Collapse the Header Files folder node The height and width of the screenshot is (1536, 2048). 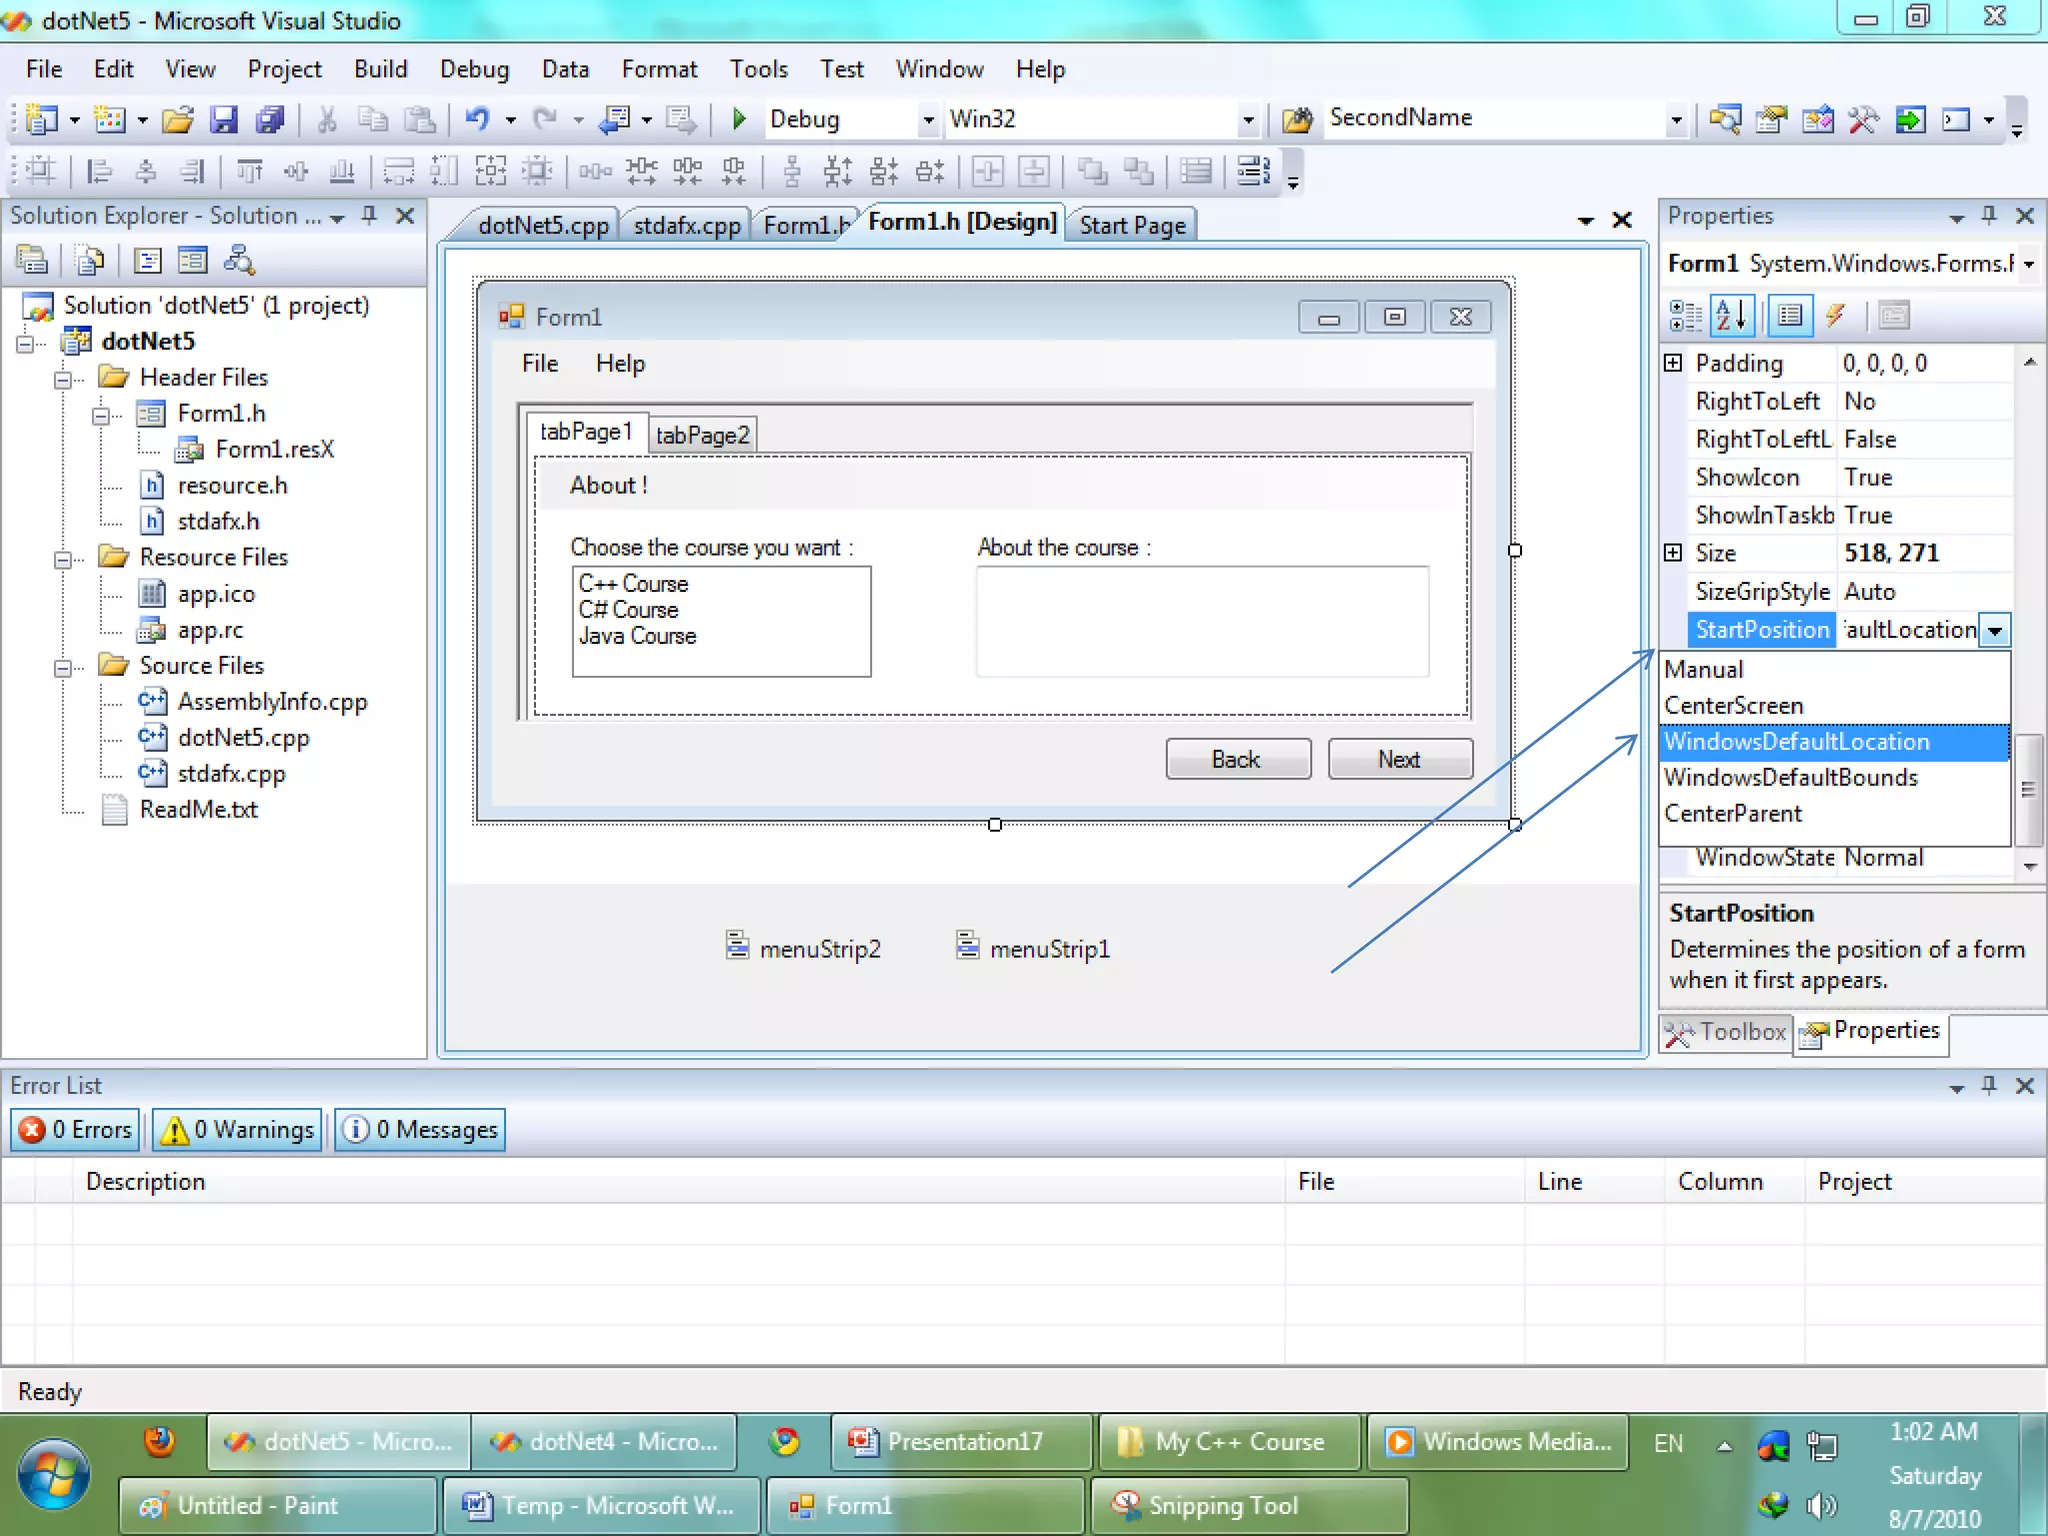coord(63,379)
